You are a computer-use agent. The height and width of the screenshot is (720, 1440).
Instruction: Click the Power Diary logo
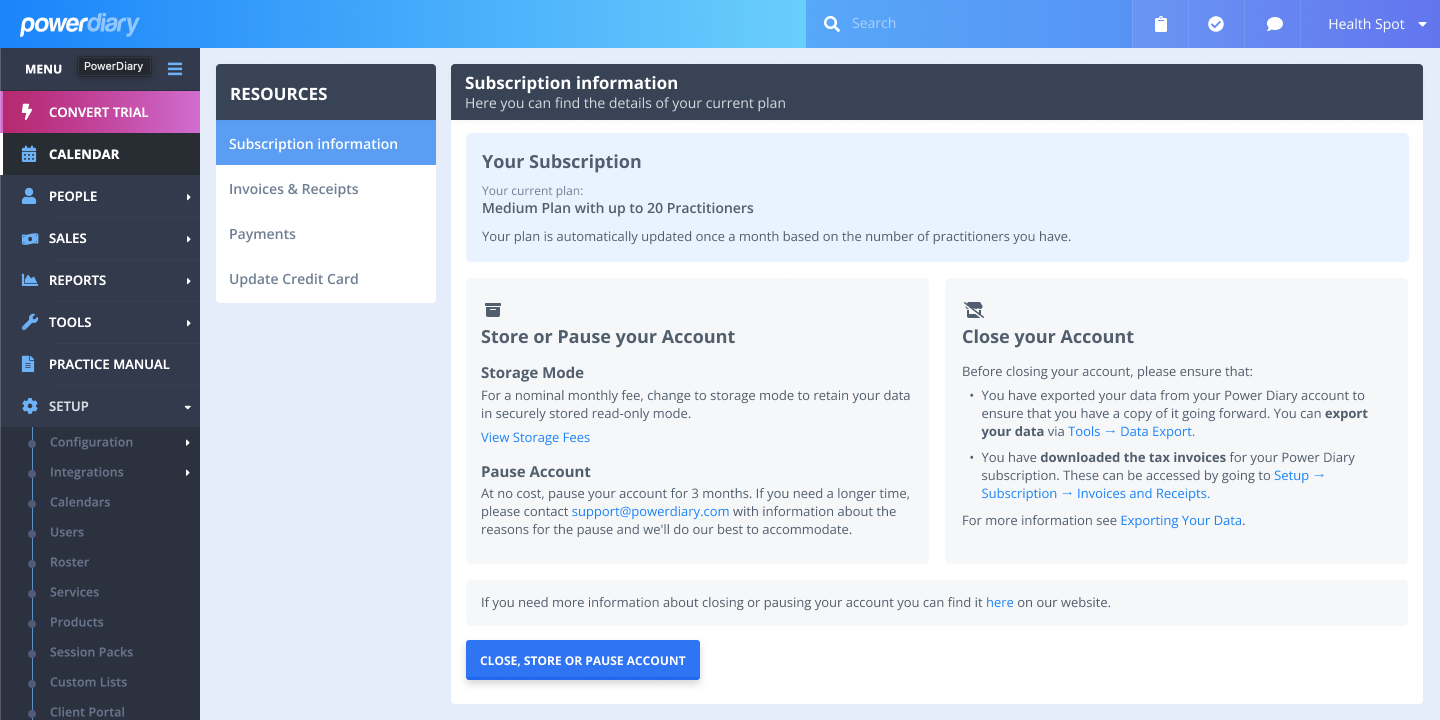pyautogui.click(x=80, y=24)
